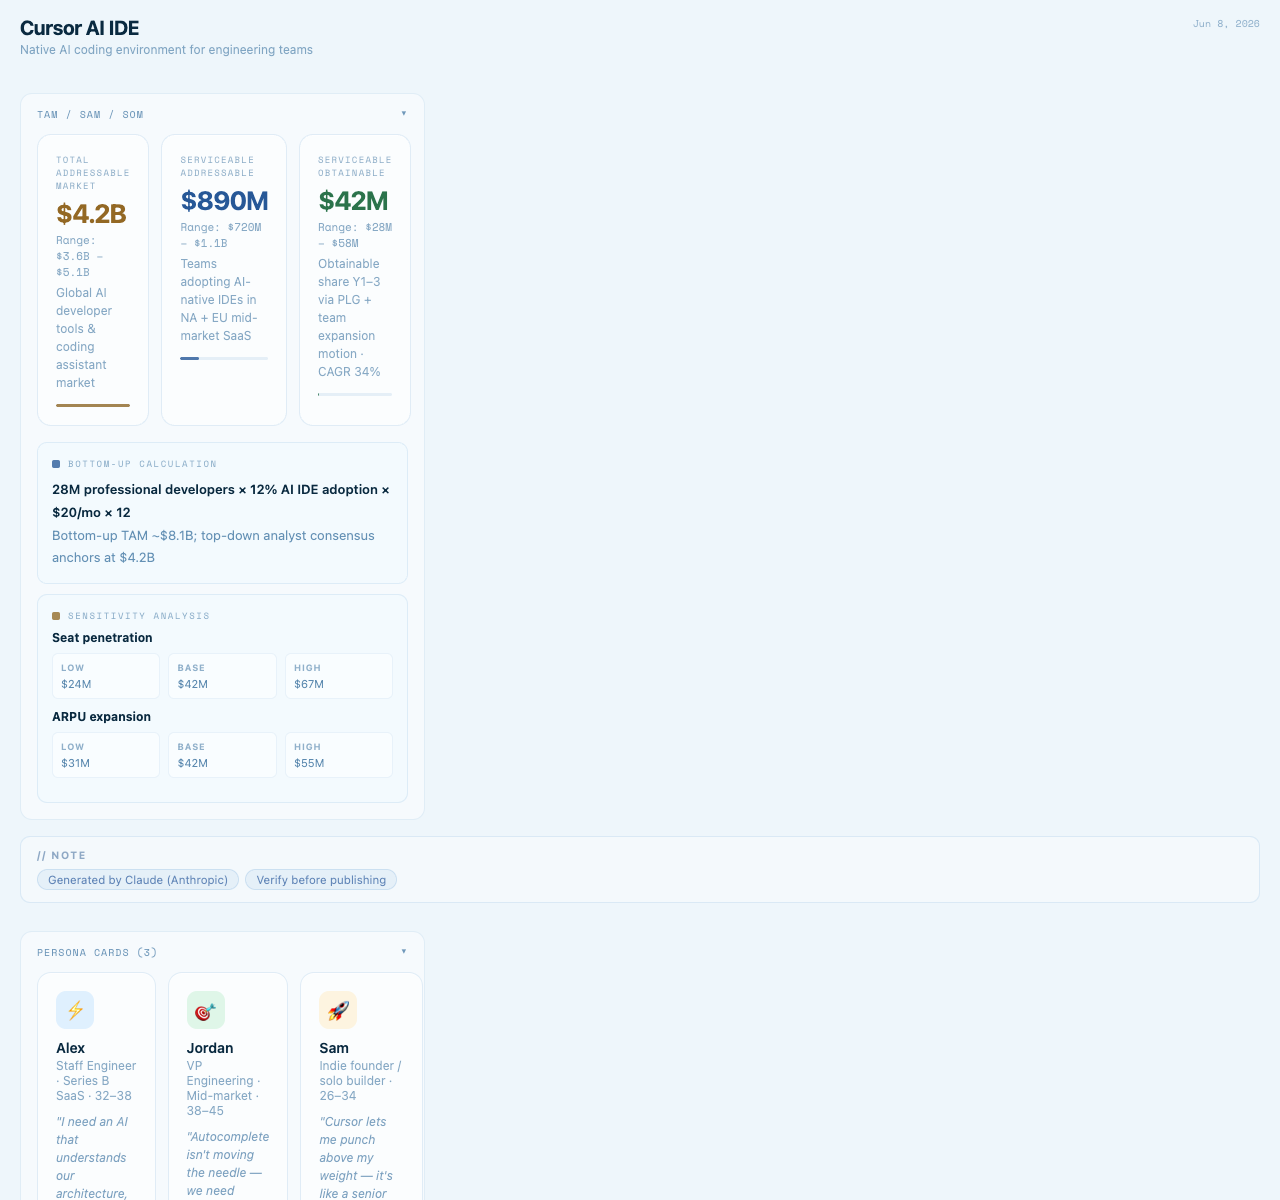Screen dimensions: 1280x1200
Task: Click the Sam persona name
Action: [334, 1048]
